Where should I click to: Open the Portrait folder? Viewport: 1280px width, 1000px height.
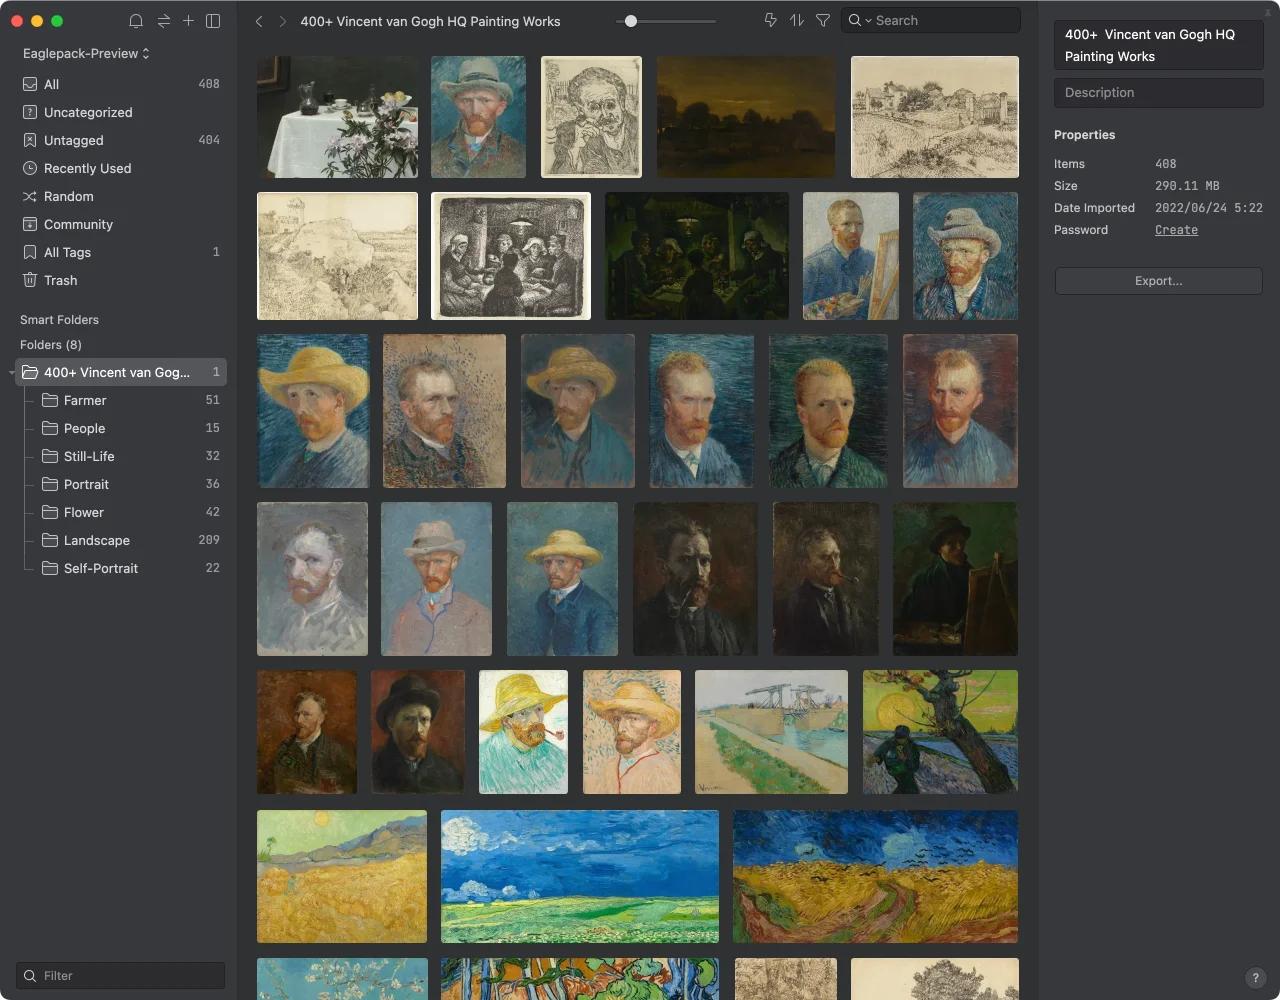point(130,484)
